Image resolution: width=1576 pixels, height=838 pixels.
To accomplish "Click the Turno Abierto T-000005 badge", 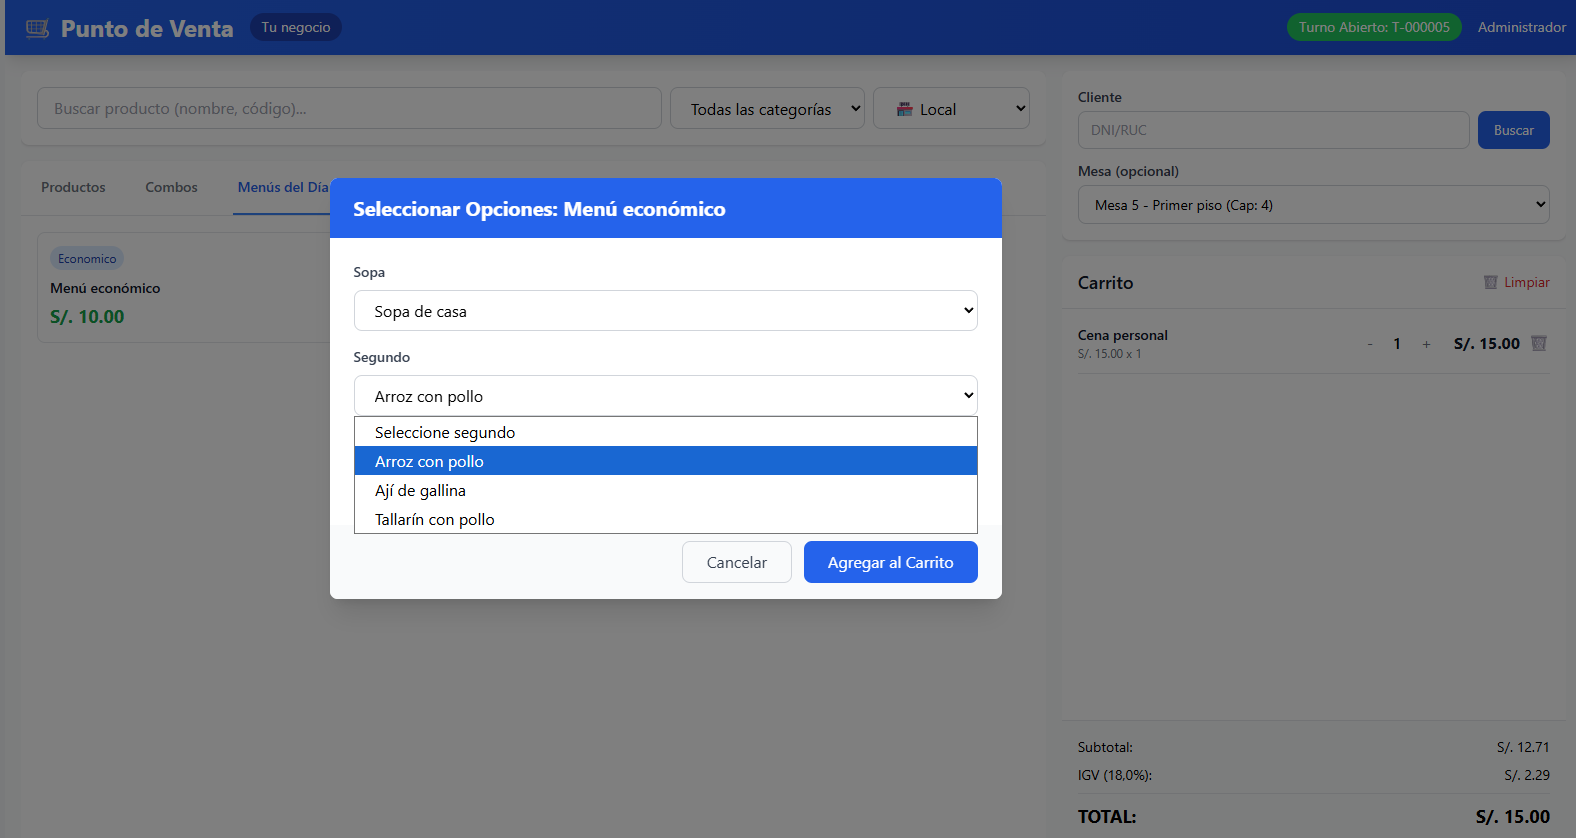I will pos(1374,27).
